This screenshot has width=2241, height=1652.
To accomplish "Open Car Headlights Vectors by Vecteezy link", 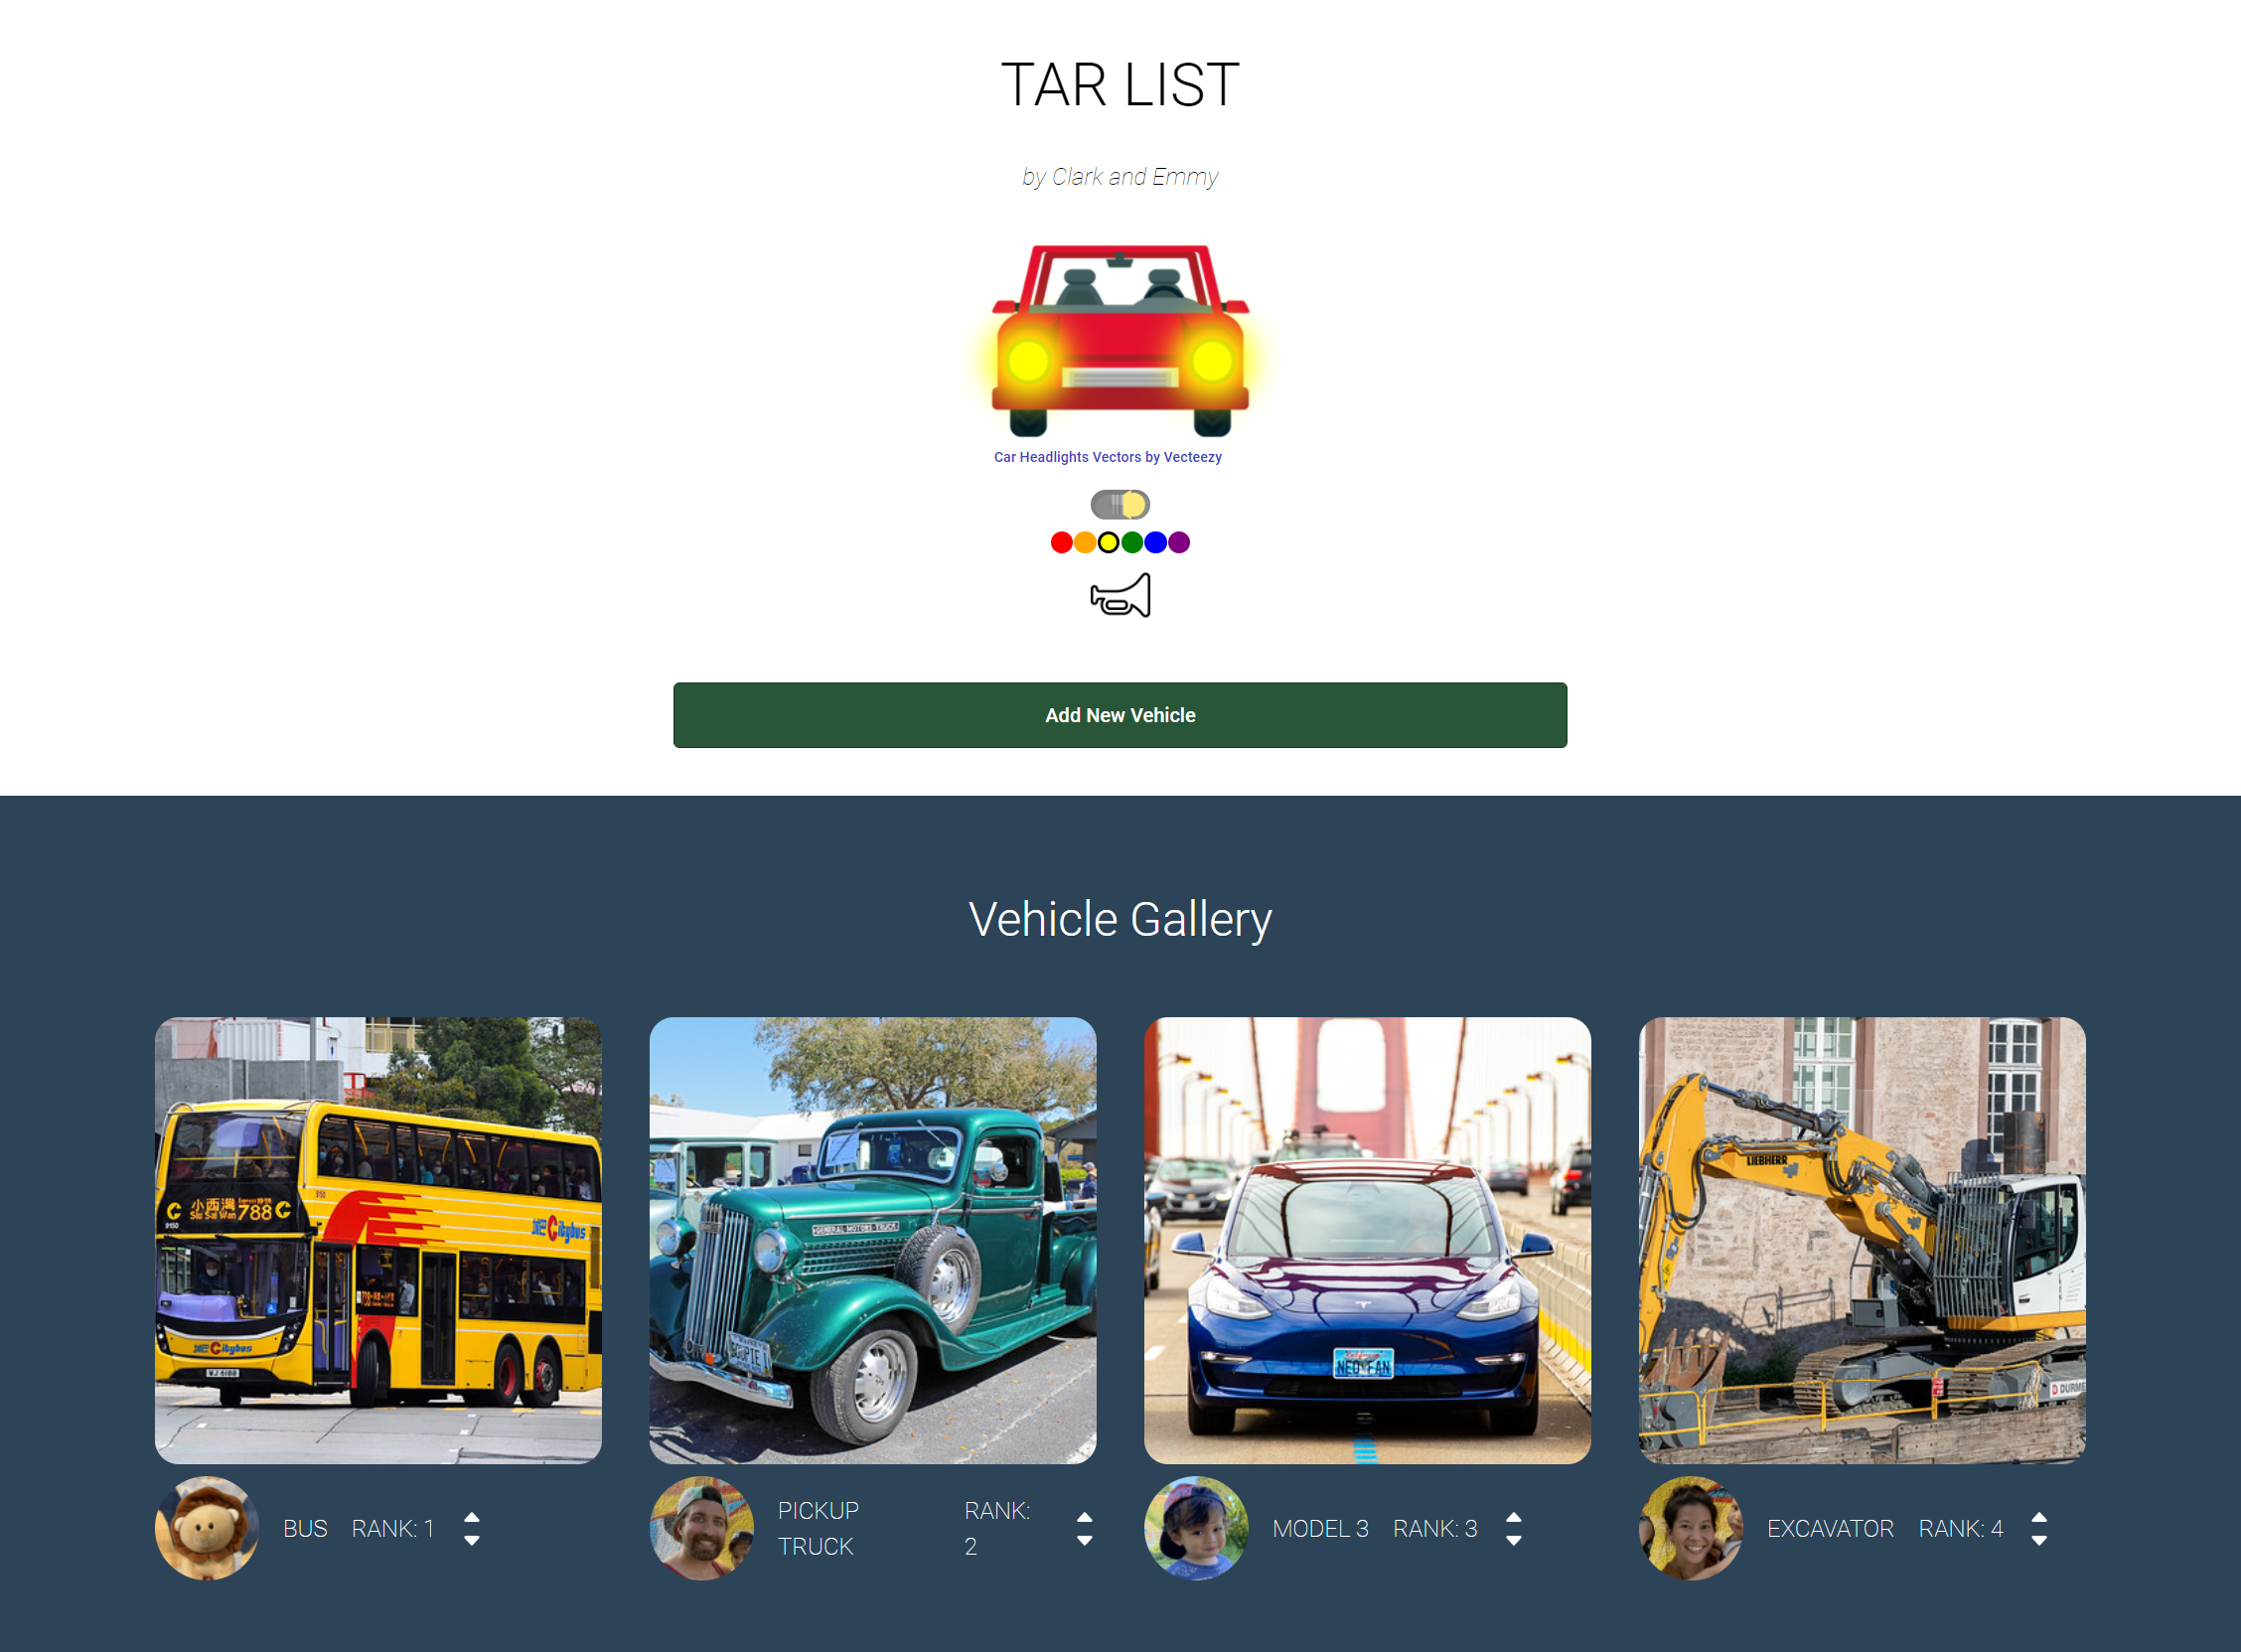I will coord(1107,457).
